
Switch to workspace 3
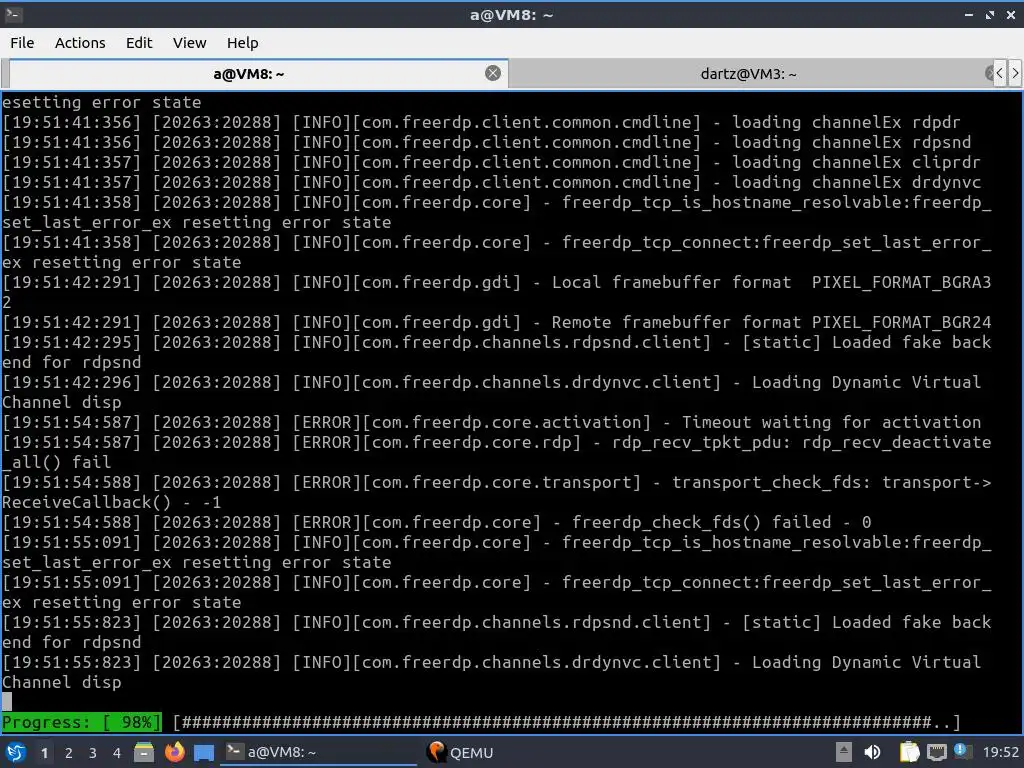click(x=93, y=753)
